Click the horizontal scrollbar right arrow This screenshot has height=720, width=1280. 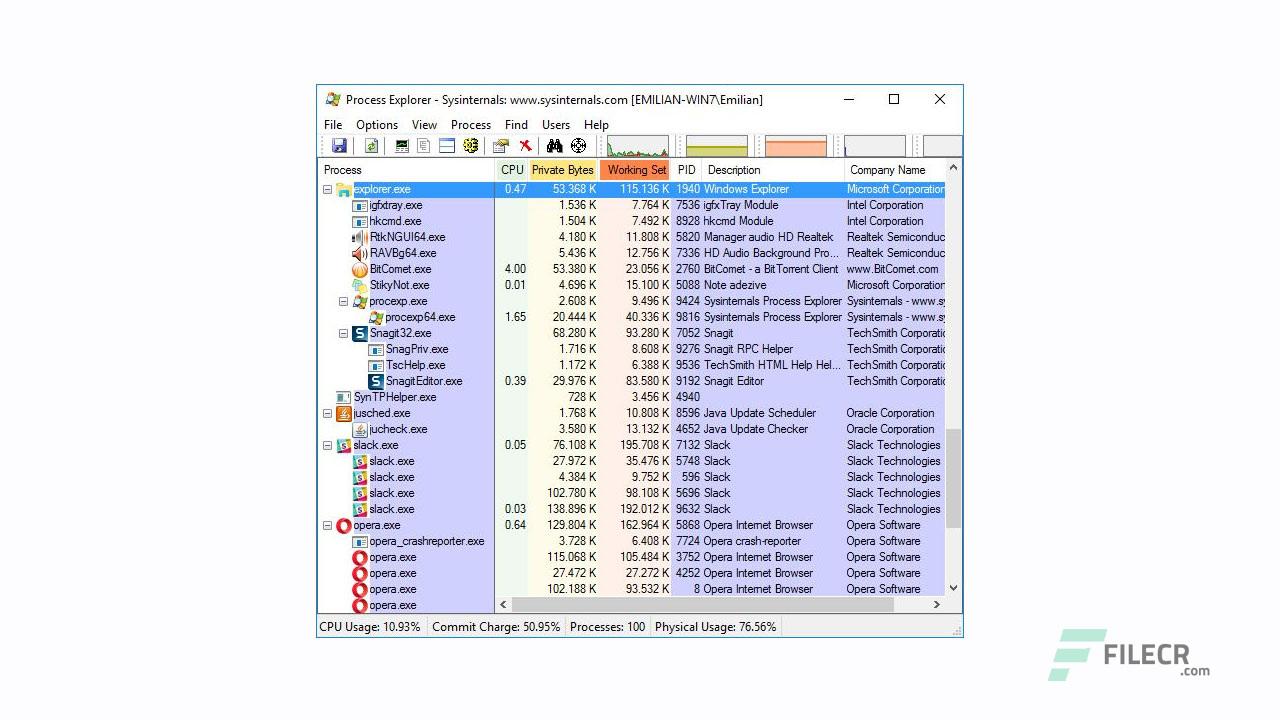click(x=937, y=604)
